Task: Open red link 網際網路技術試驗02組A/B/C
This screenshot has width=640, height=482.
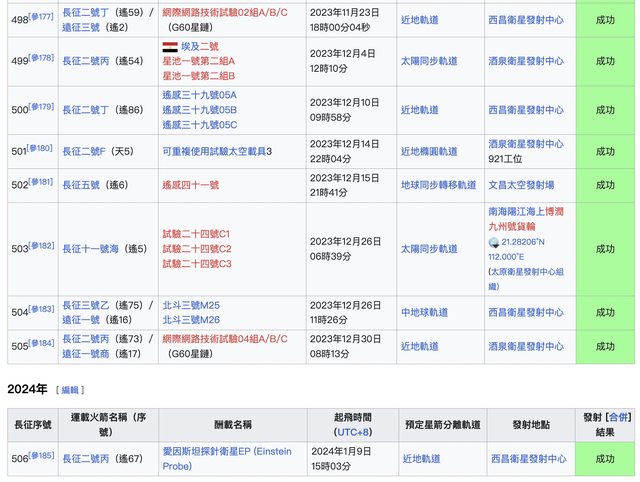Action: point(225,13)
